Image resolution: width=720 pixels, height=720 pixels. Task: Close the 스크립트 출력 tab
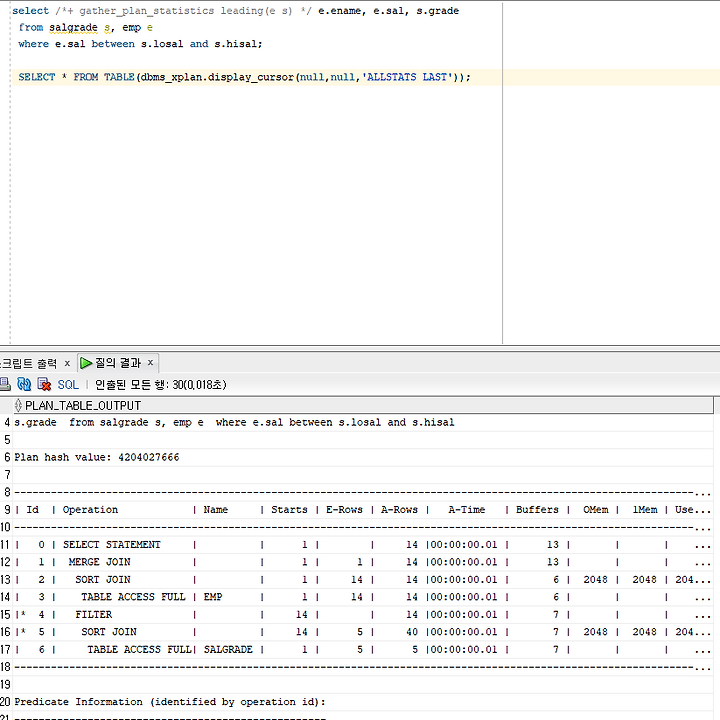click(x=67, y=363)
